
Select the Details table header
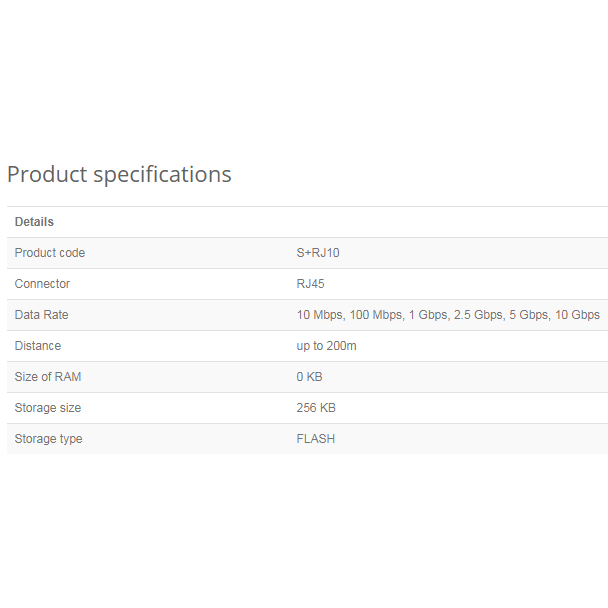[x=34, y=222]
